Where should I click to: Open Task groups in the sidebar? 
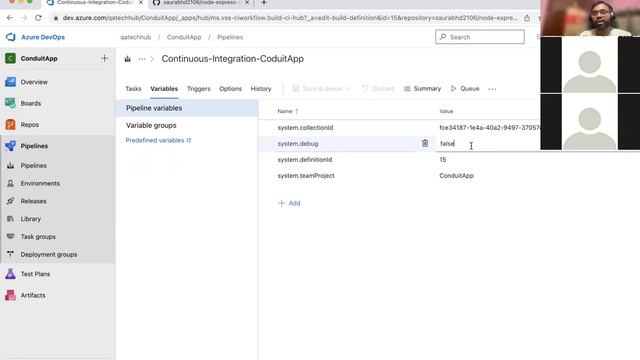[x=38, y=237]
